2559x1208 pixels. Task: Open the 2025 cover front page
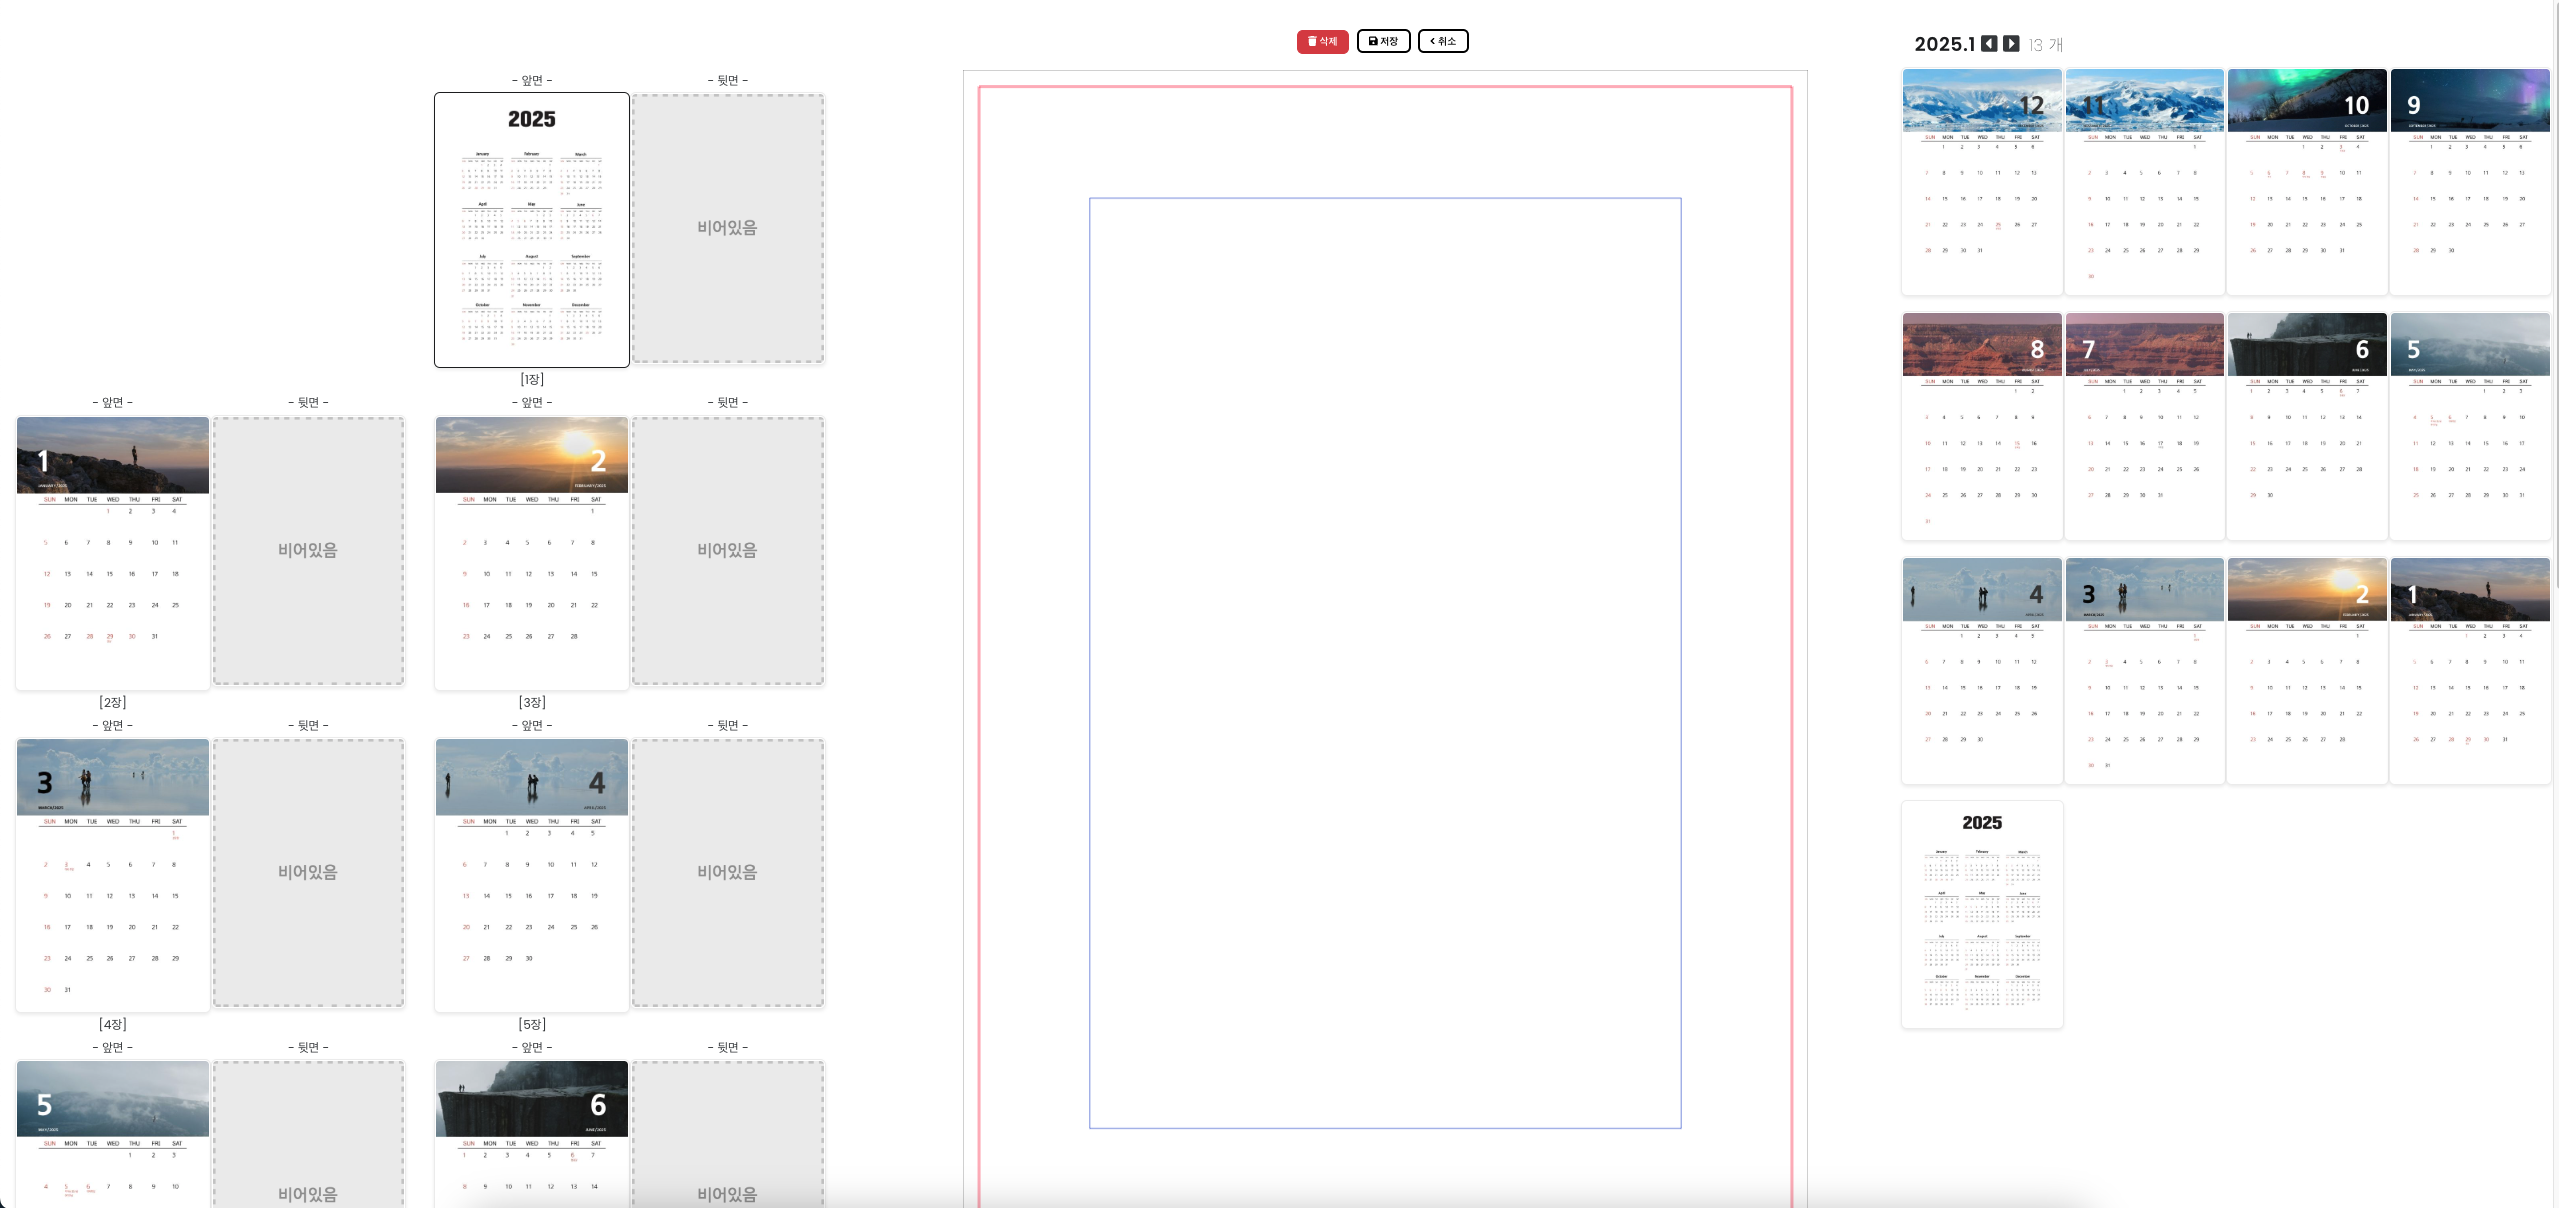tap(531, 230)
